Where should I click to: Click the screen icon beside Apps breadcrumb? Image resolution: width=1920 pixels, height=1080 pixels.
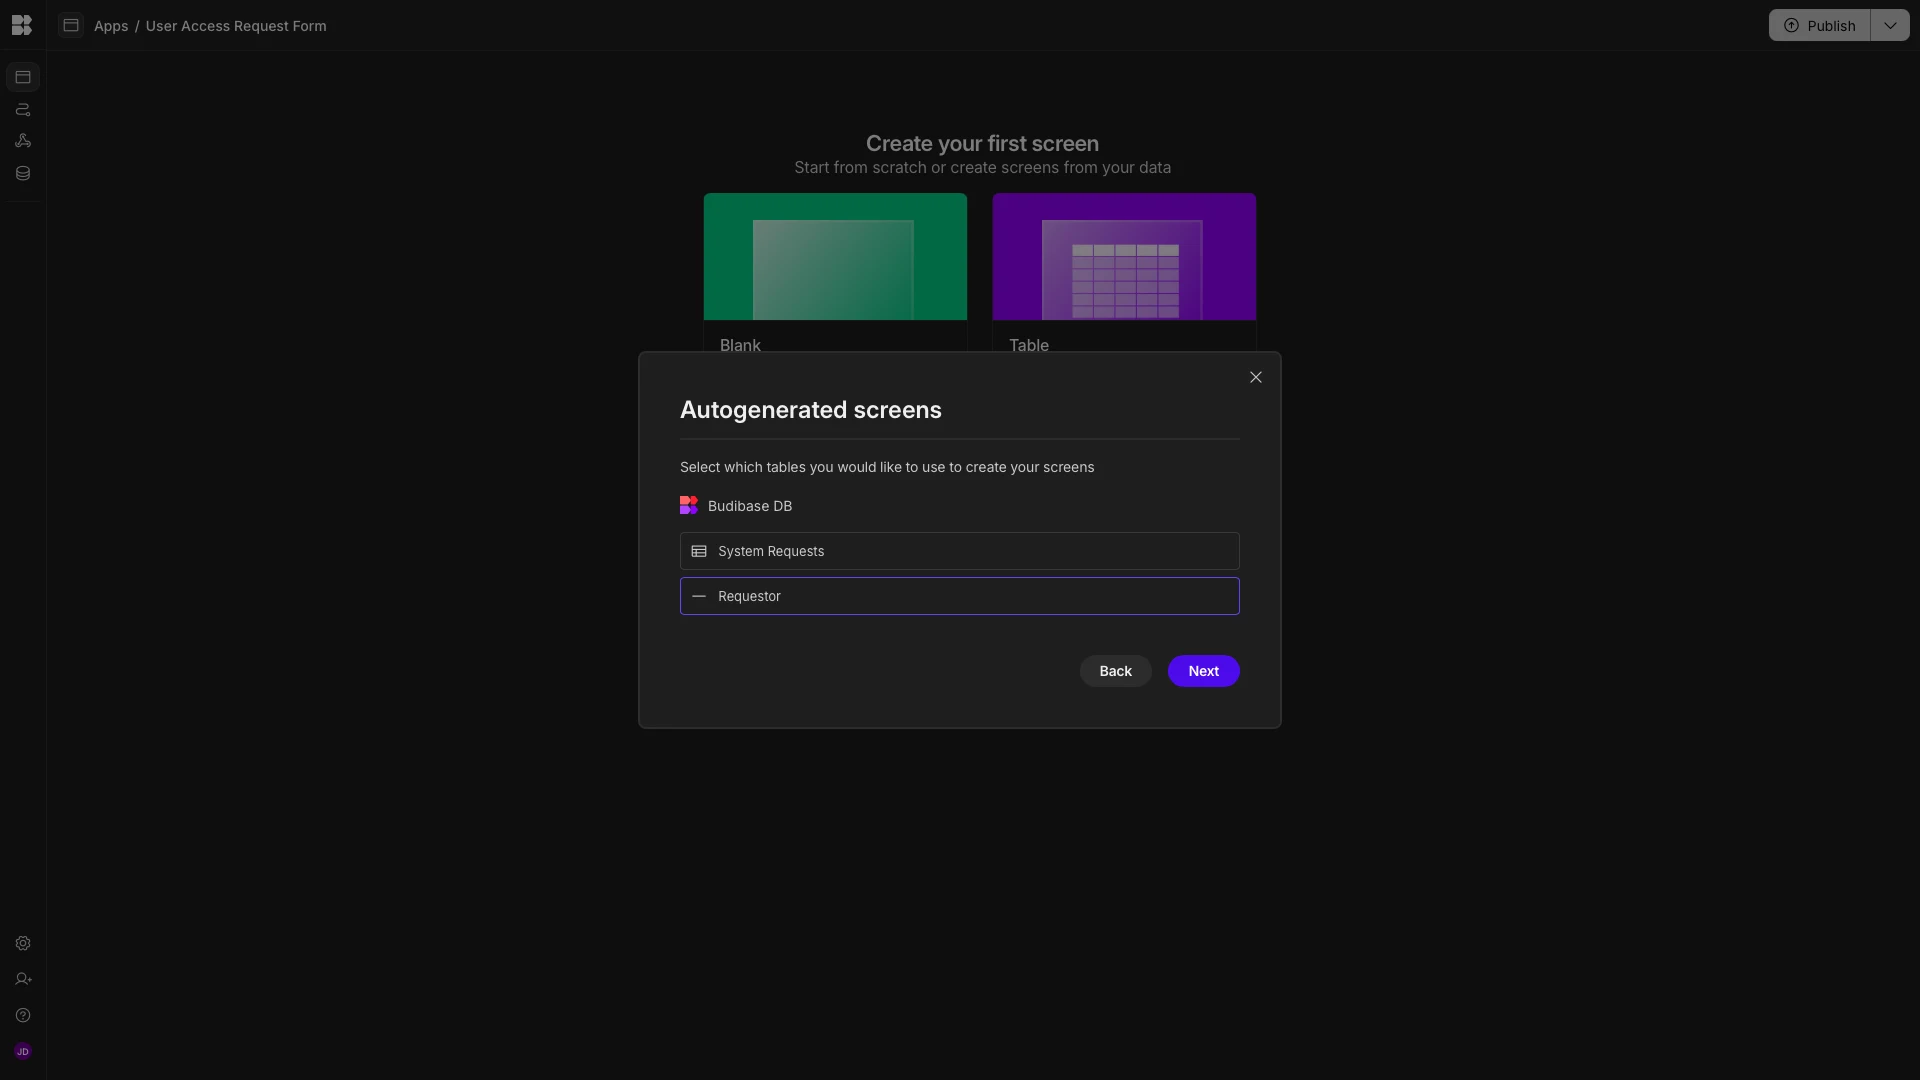coord(71,25)
